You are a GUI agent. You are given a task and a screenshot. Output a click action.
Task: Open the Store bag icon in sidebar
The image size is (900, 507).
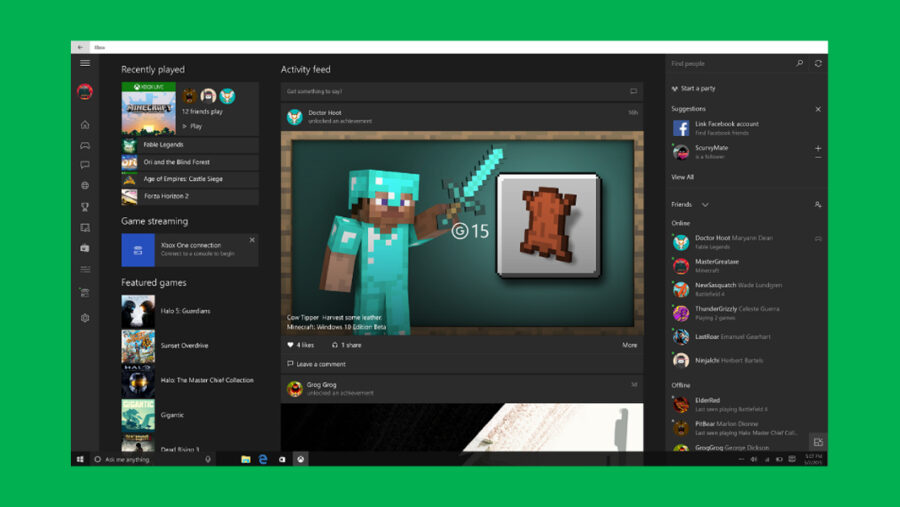85,248
